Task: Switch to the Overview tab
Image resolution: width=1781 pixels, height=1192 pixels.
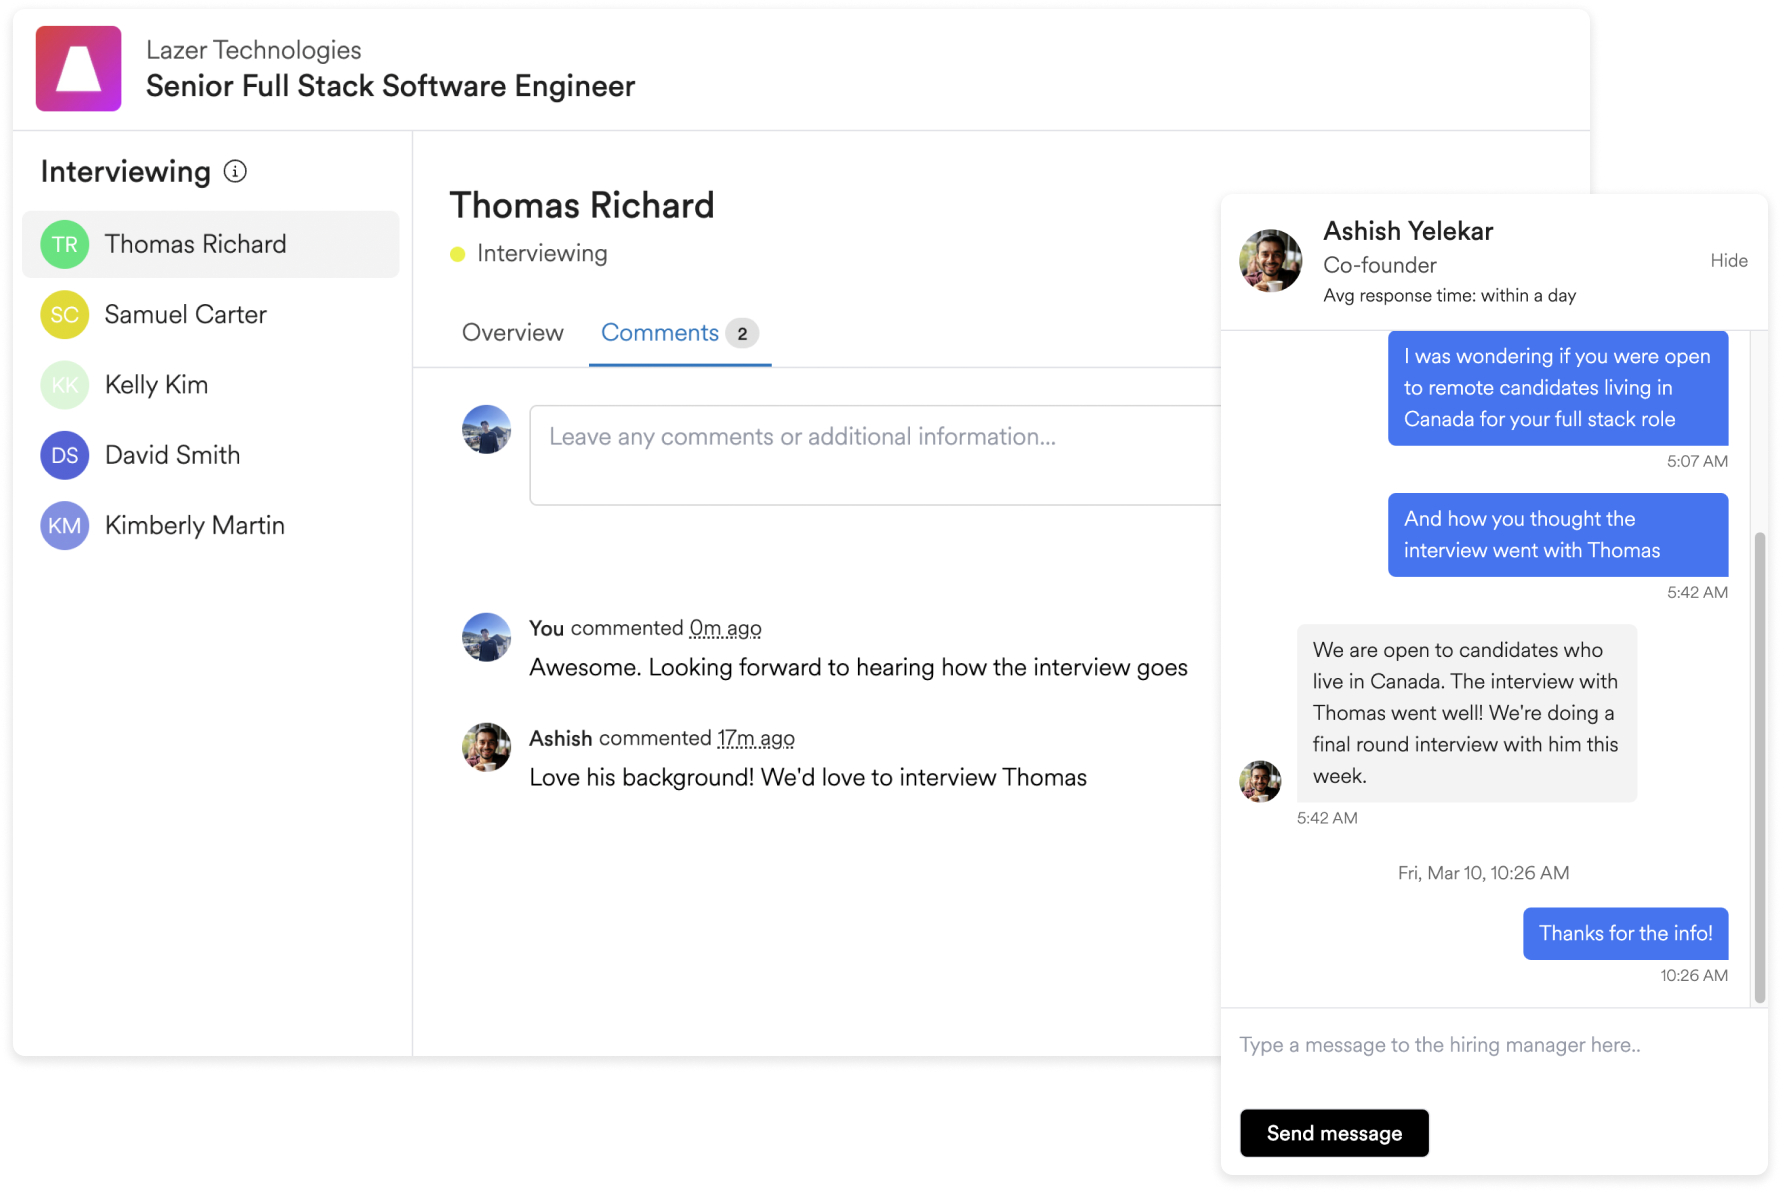Action: 513,333
